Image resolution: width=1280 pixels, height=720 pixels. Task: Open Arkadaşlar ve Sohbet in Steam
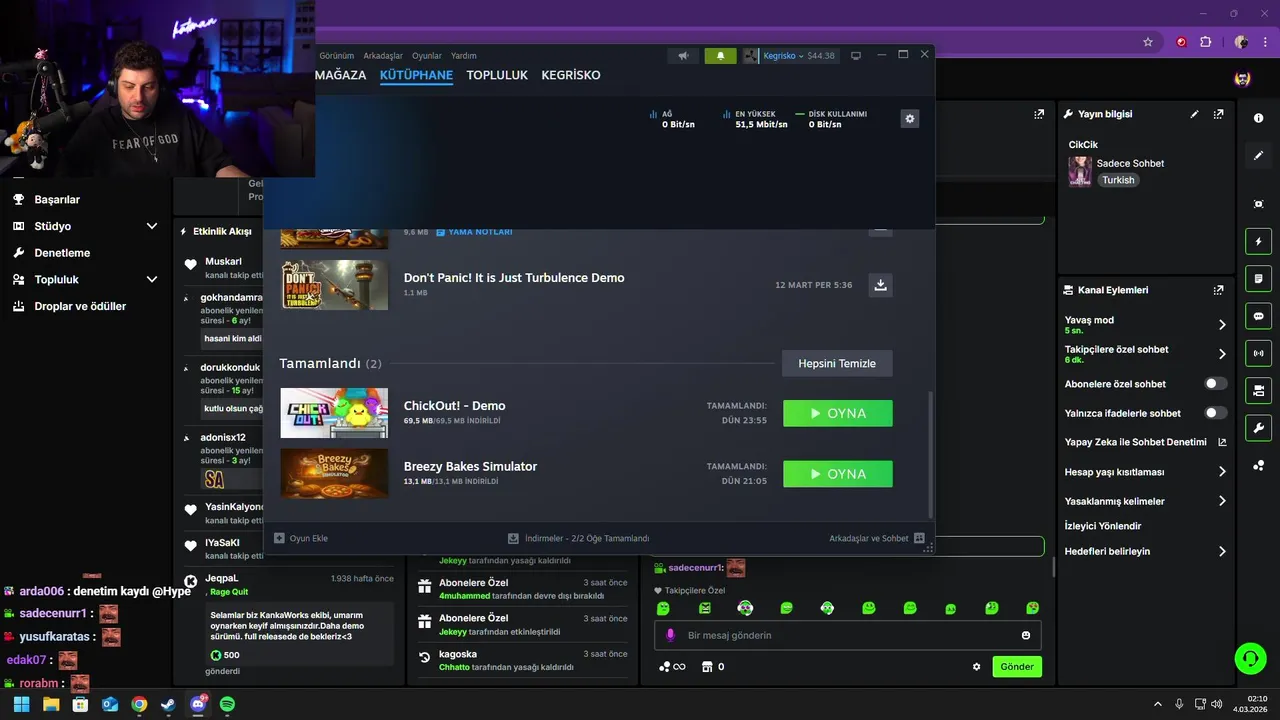(x=875, y=538)
